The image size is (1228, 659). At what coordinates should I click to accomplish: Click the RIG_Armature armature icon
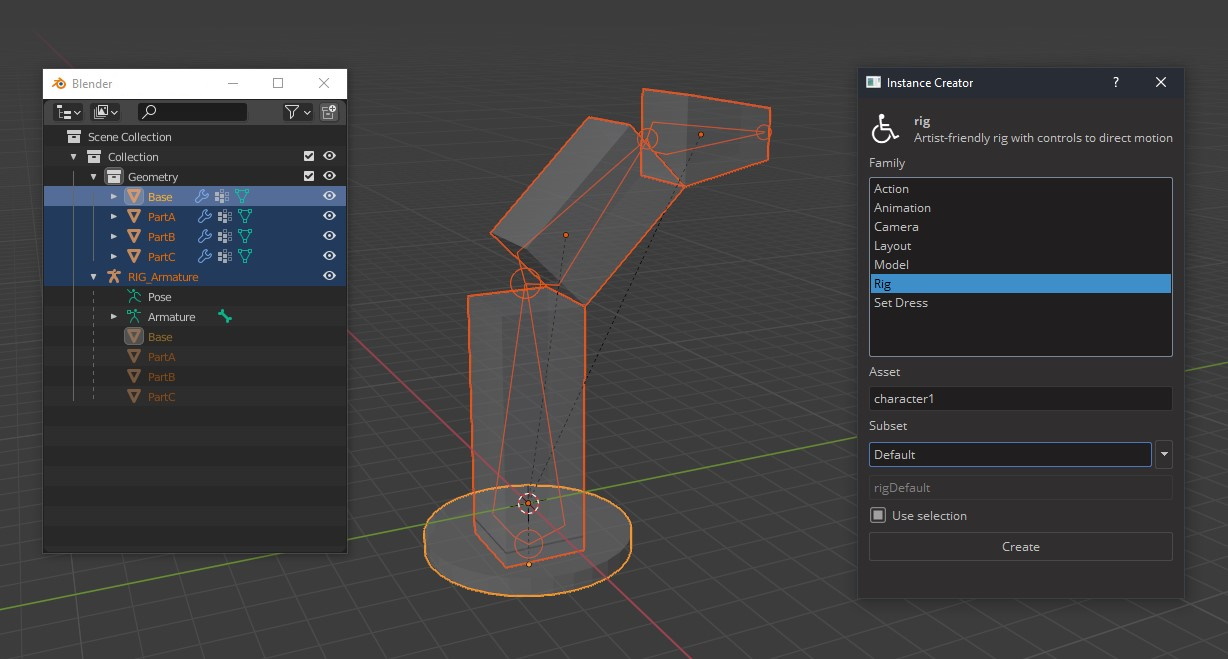115,277
